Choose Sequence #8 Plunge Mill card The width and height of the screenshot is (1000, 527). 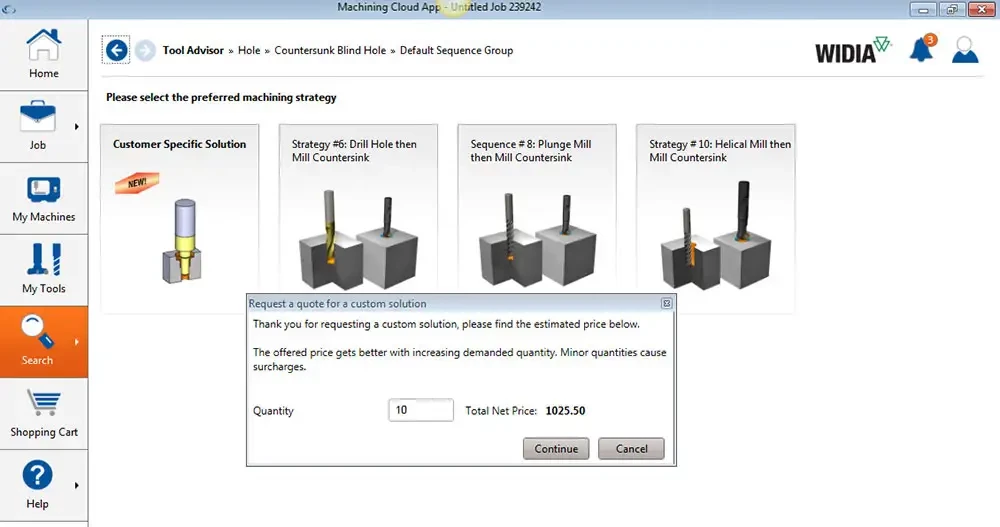(537, 211)
